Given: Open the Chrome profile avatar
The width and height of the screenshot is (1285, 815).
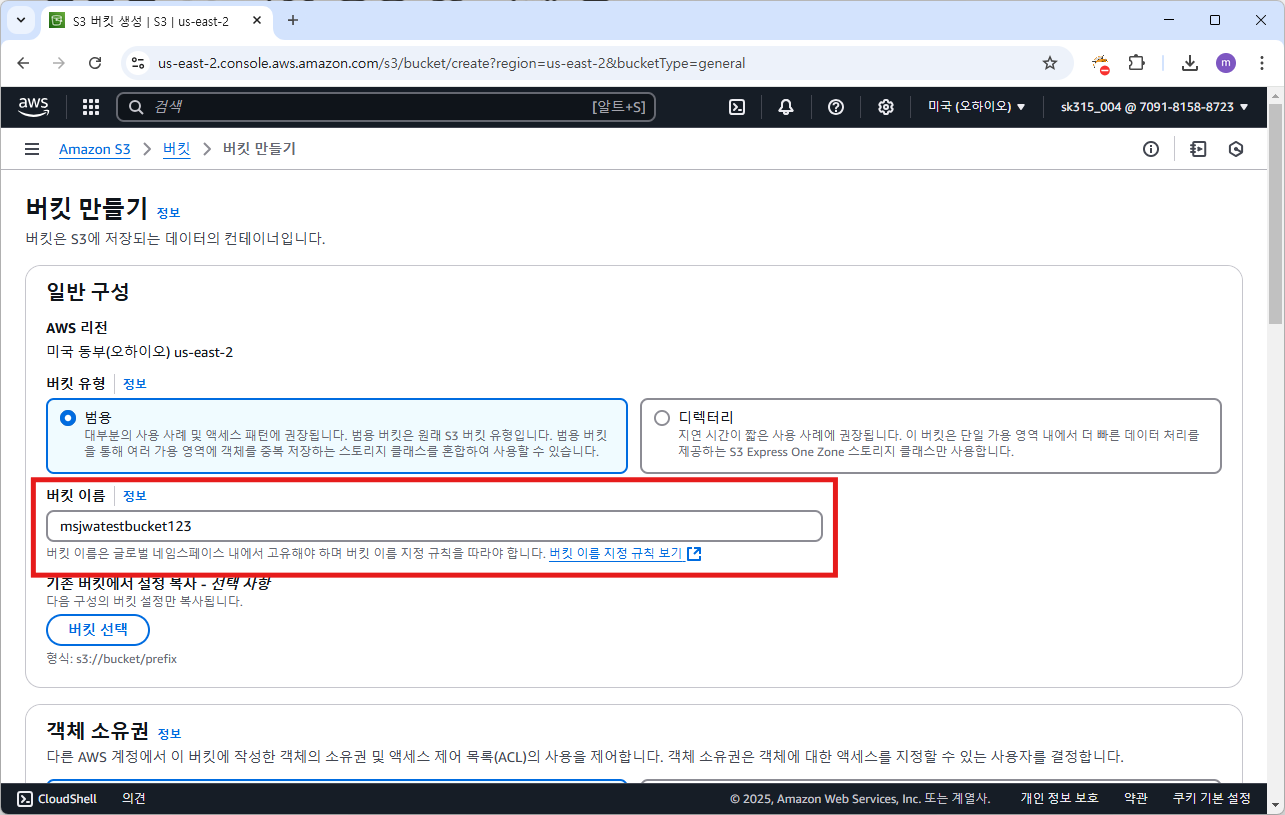Looking at the screenshot, I should 1226,63.
